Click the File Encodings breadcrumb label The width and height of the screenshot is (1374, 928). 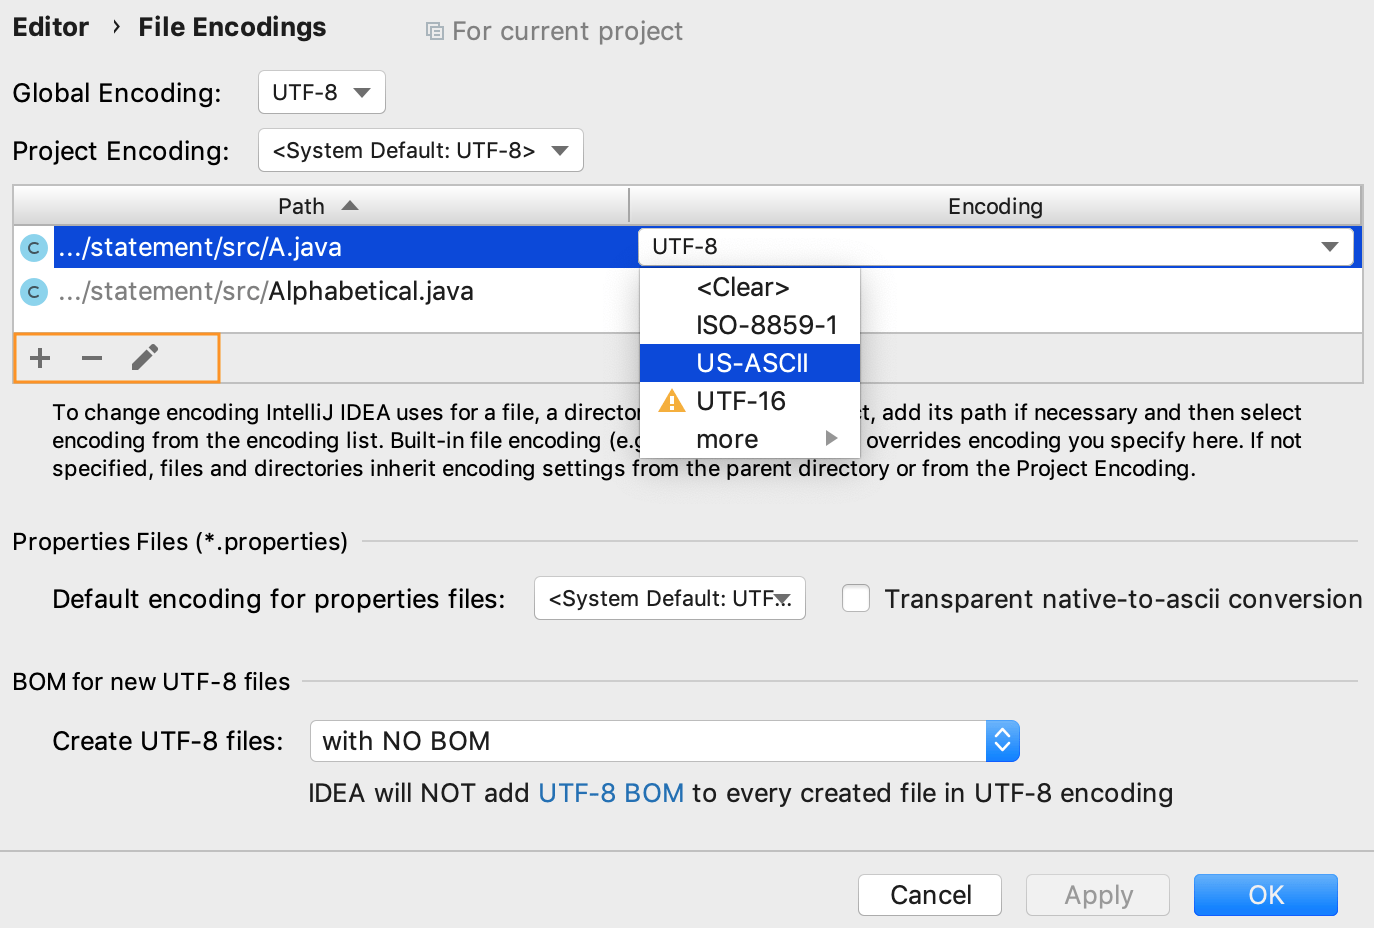(231, 27)
